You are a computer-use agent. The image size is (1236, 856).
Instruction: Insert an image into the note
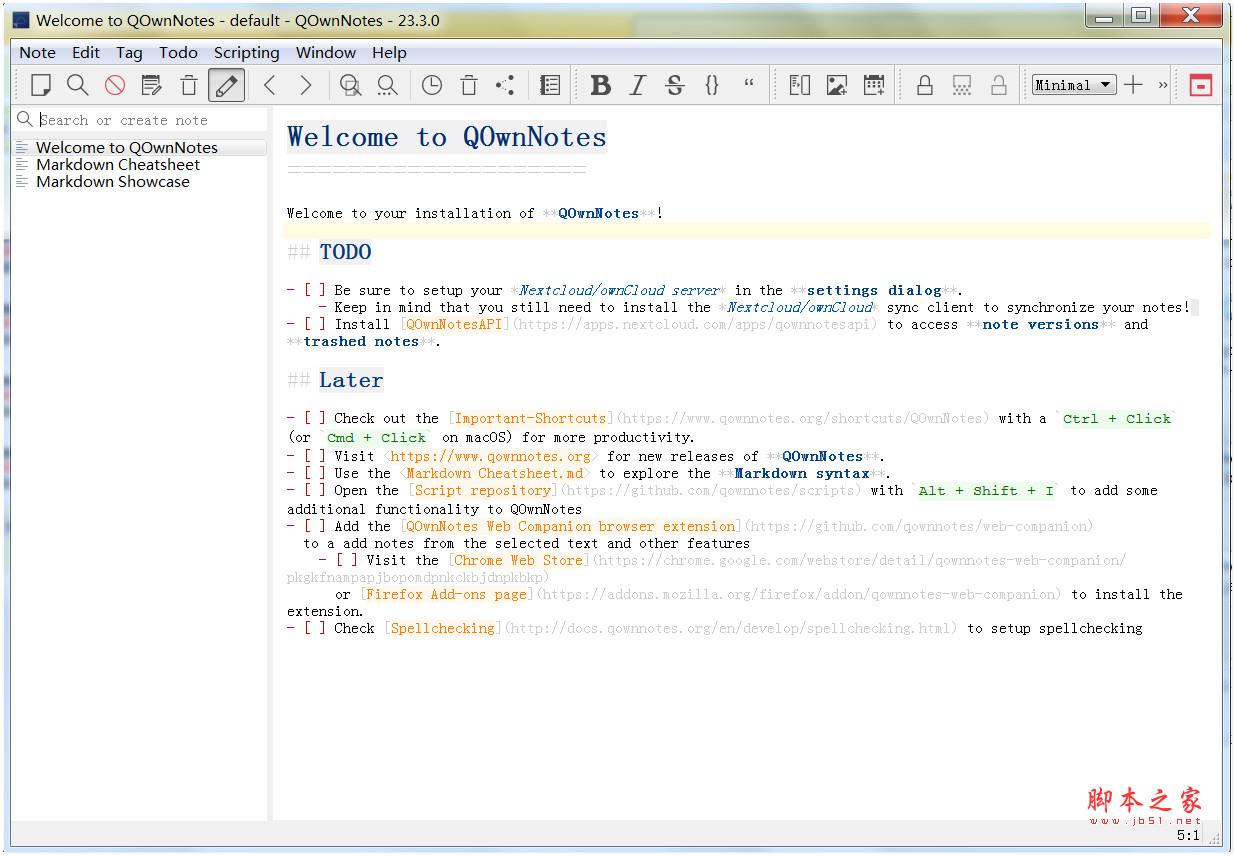836,85
